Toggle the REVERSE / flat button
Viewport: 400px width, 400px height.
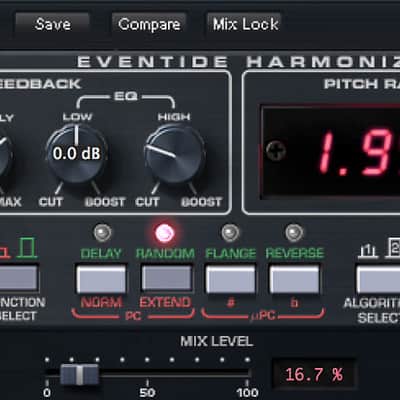294,278
